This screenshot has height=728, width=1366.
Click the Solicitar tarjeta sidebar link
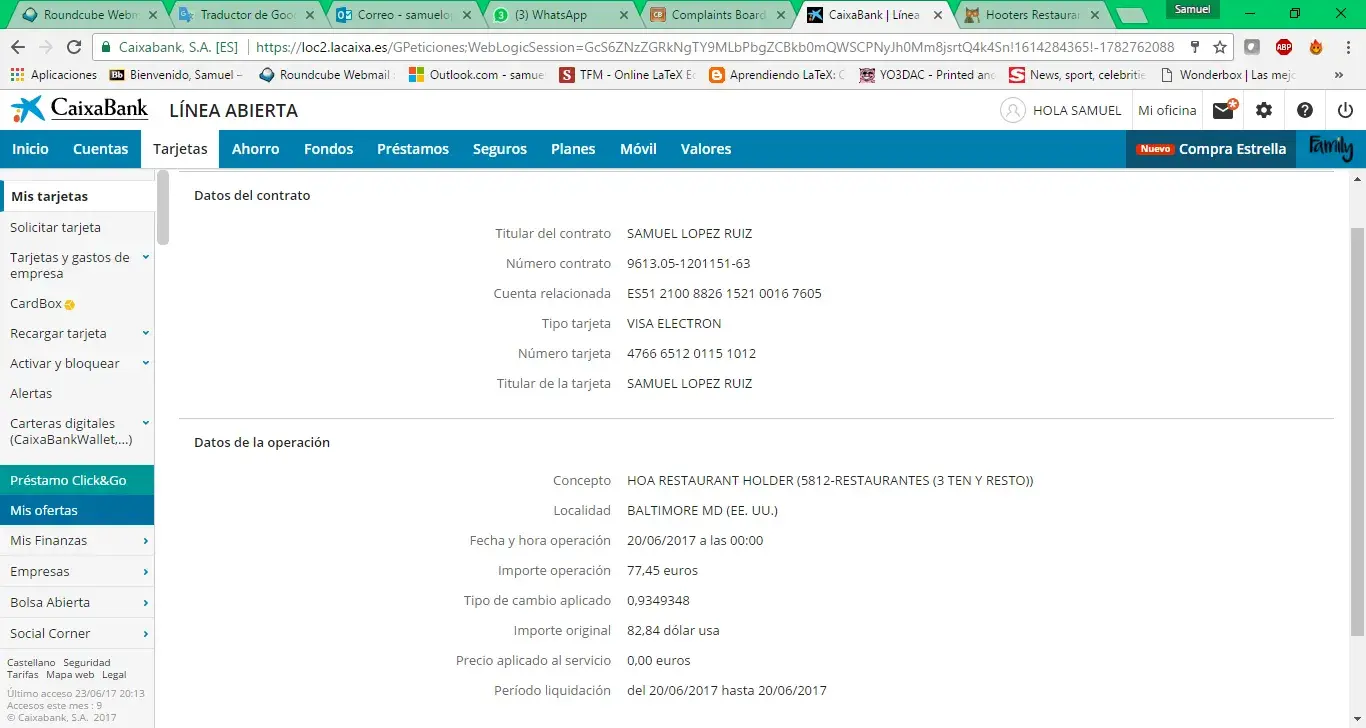point(55,227)
